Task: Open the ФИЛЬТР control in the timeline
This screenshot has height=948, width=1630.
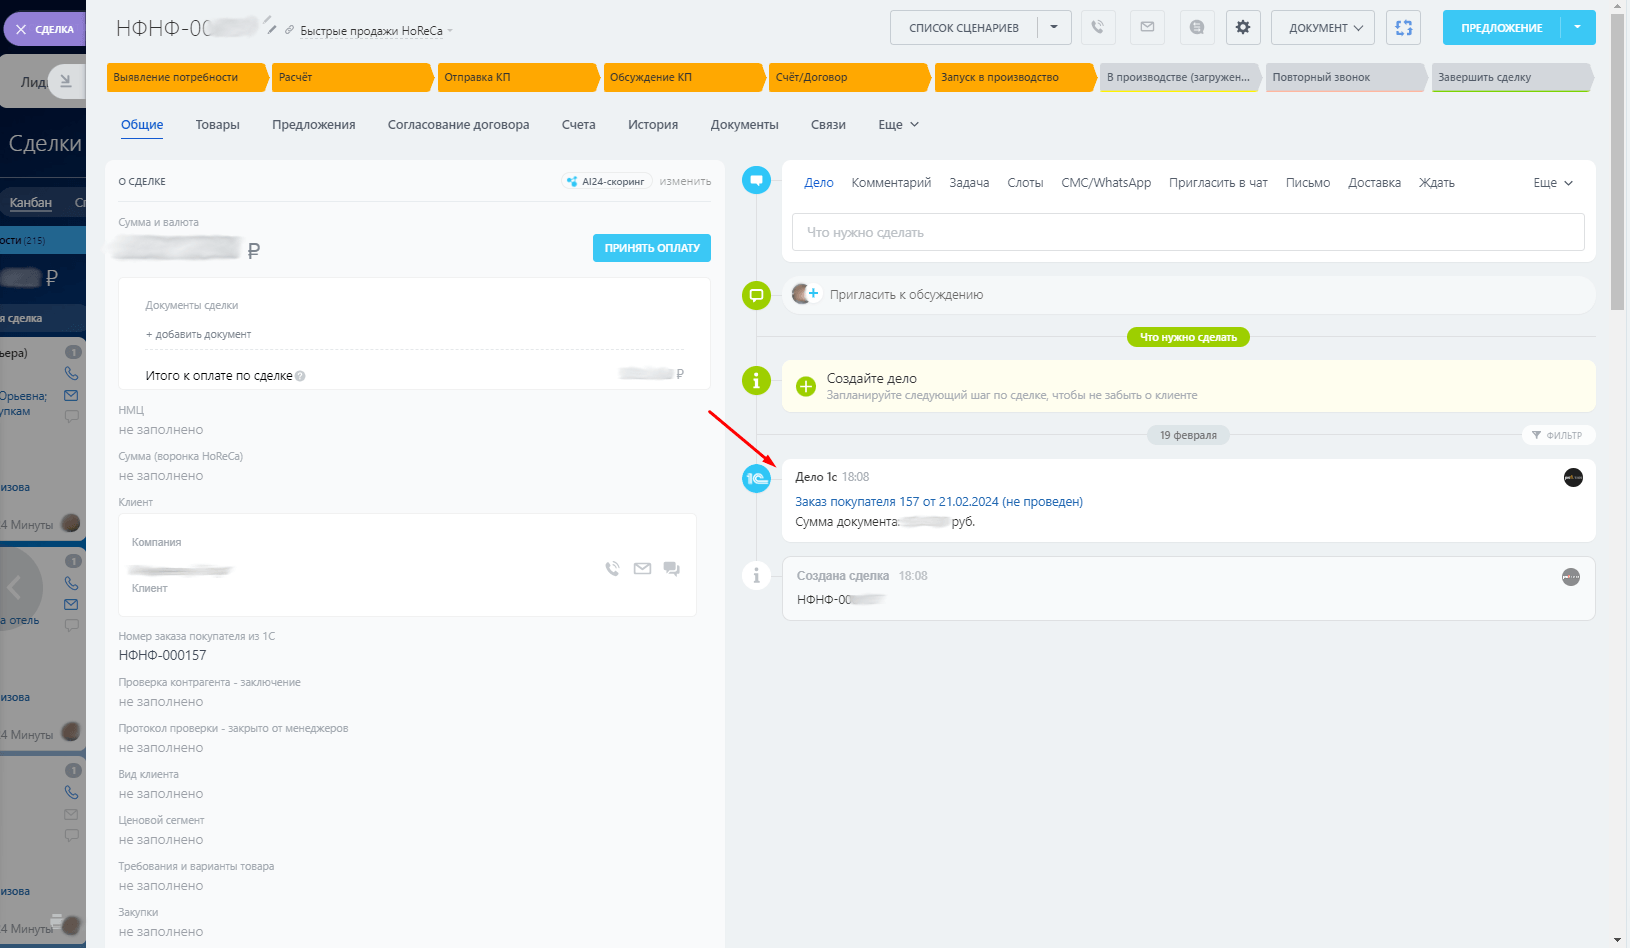Action: coord(1557,435)
